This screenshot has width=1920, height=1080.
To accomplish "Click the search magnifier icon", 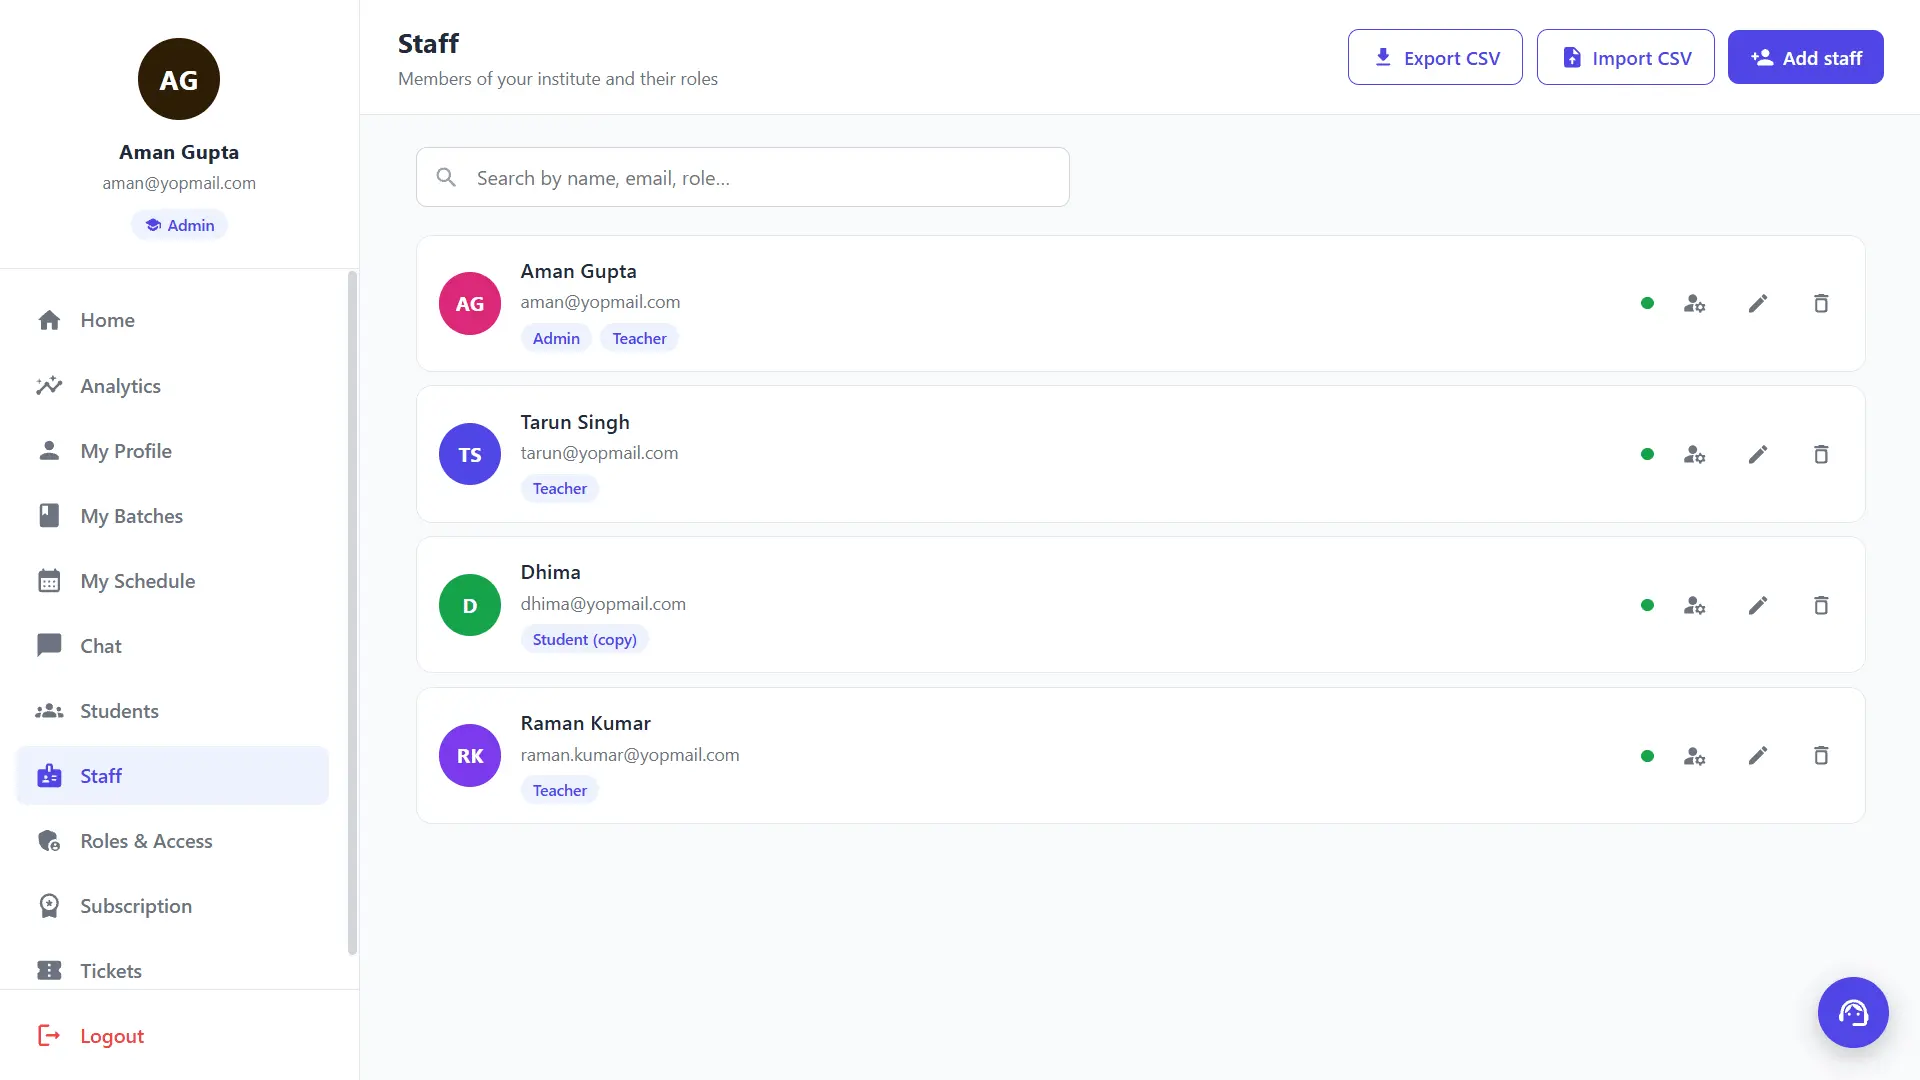I will 446,177.
